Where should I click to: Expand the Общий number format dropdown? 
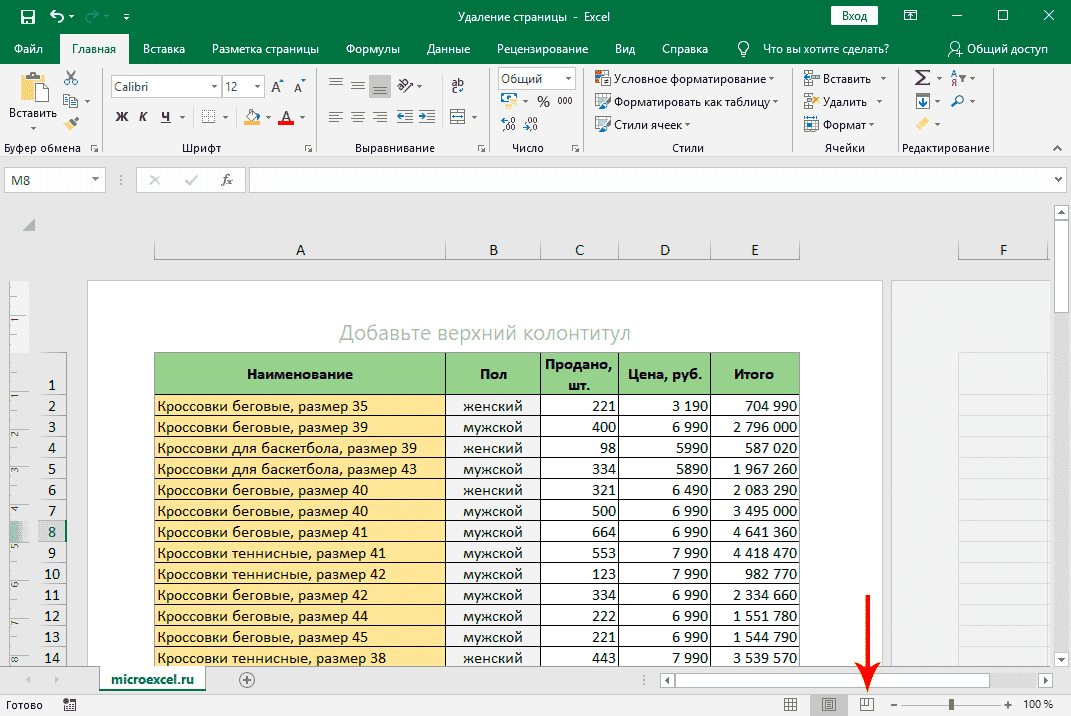[568, 79]
